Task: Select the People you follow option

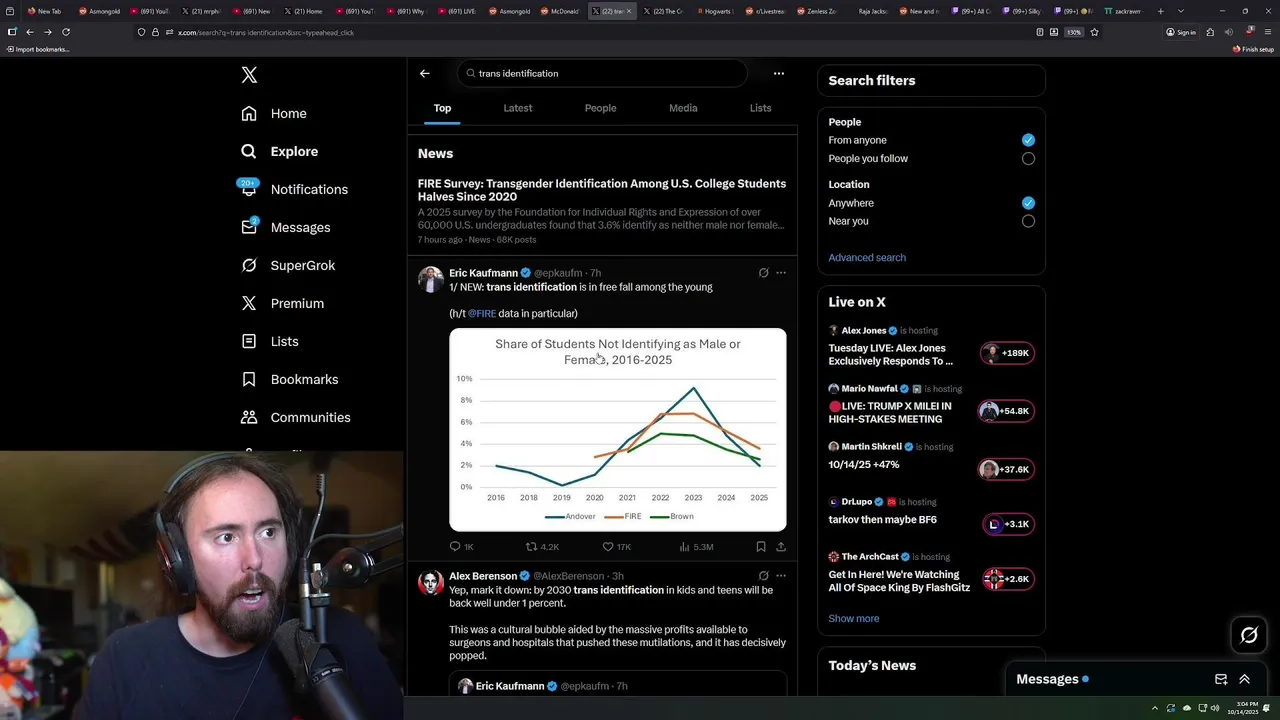Action: point(1028,159)
